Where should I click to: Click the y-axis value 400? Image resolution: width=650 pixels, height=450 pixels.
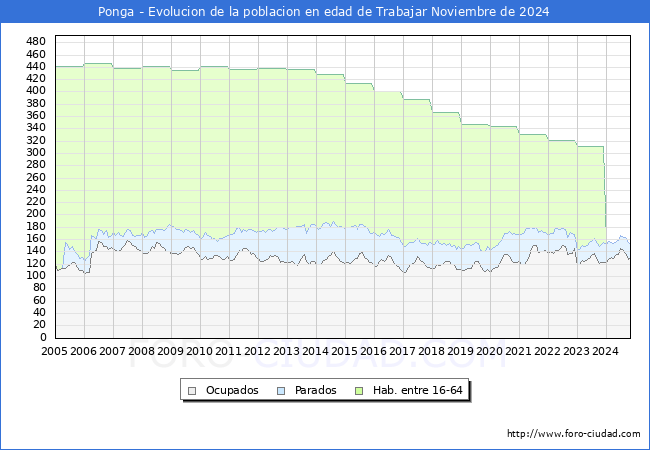pyautogui.click(x=36, y=90)
